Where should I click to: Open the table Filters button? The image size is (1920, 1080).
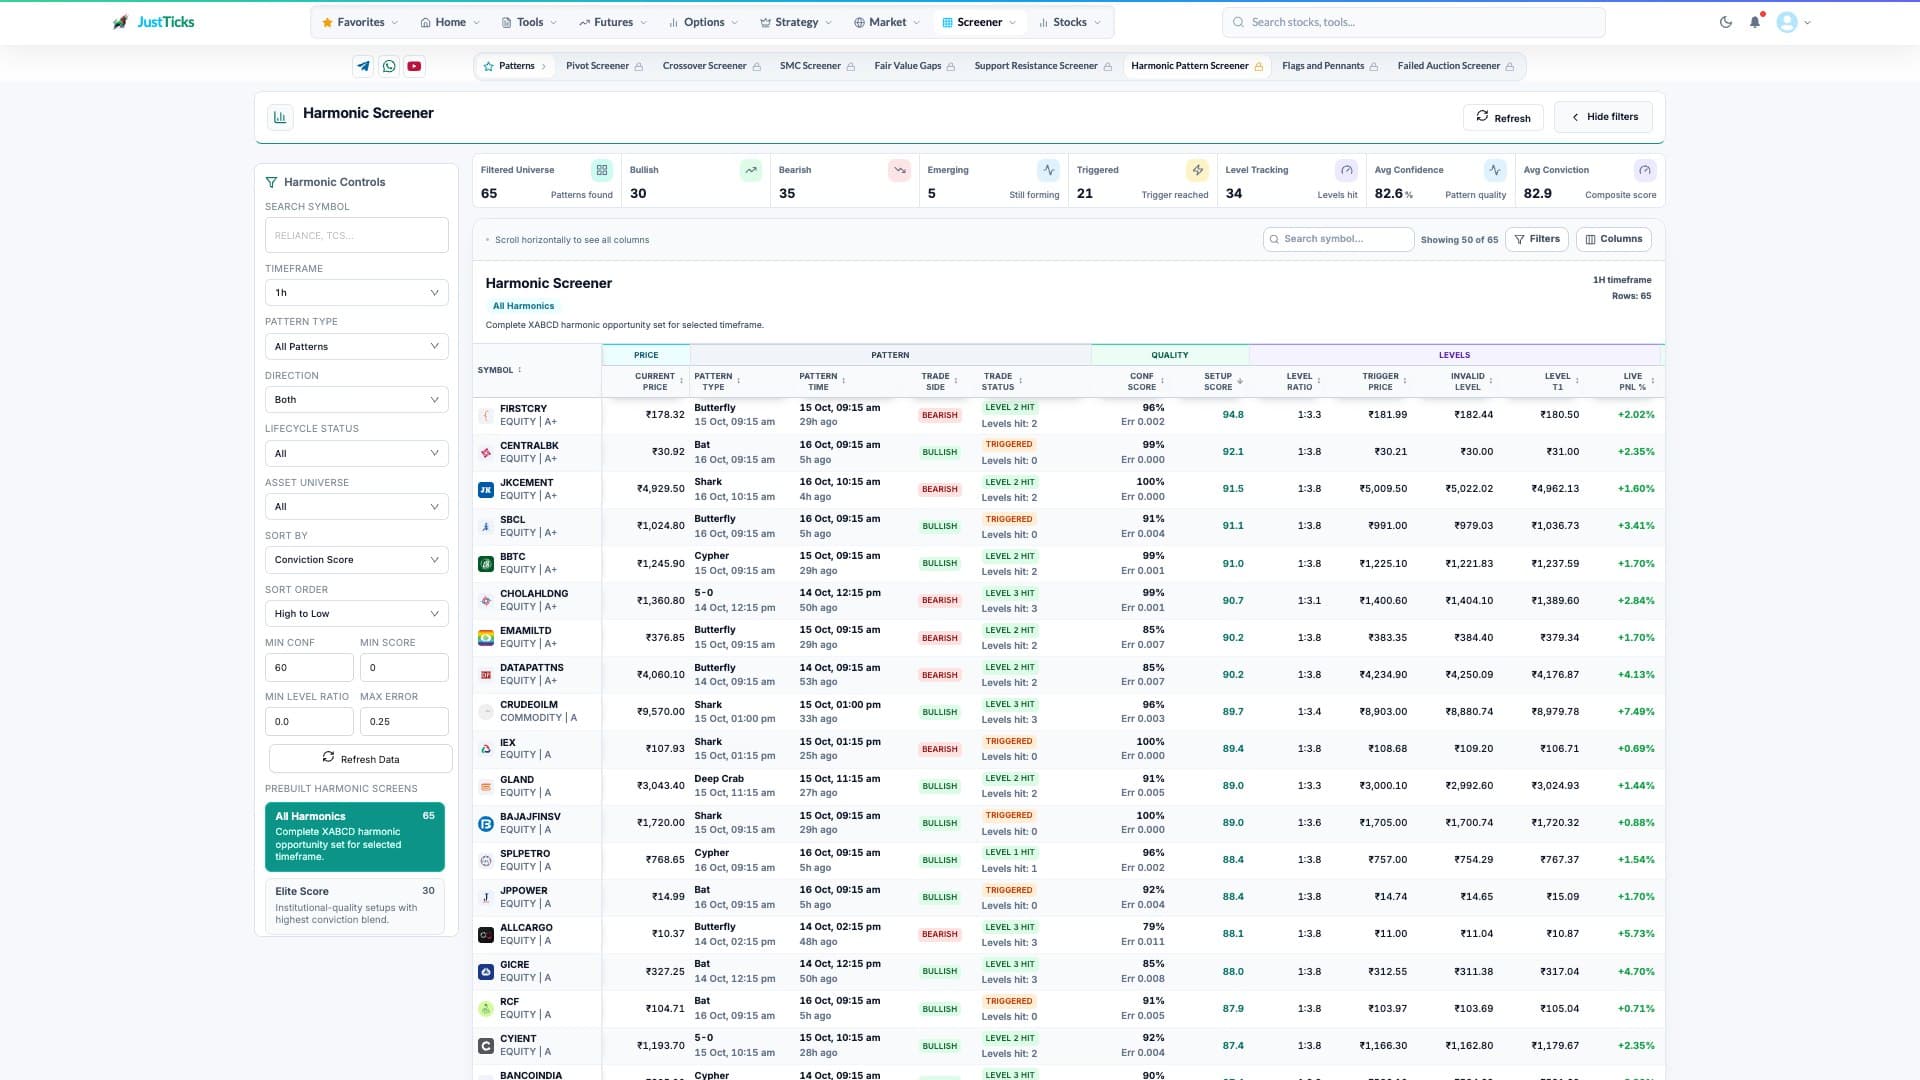[1537, 239]
